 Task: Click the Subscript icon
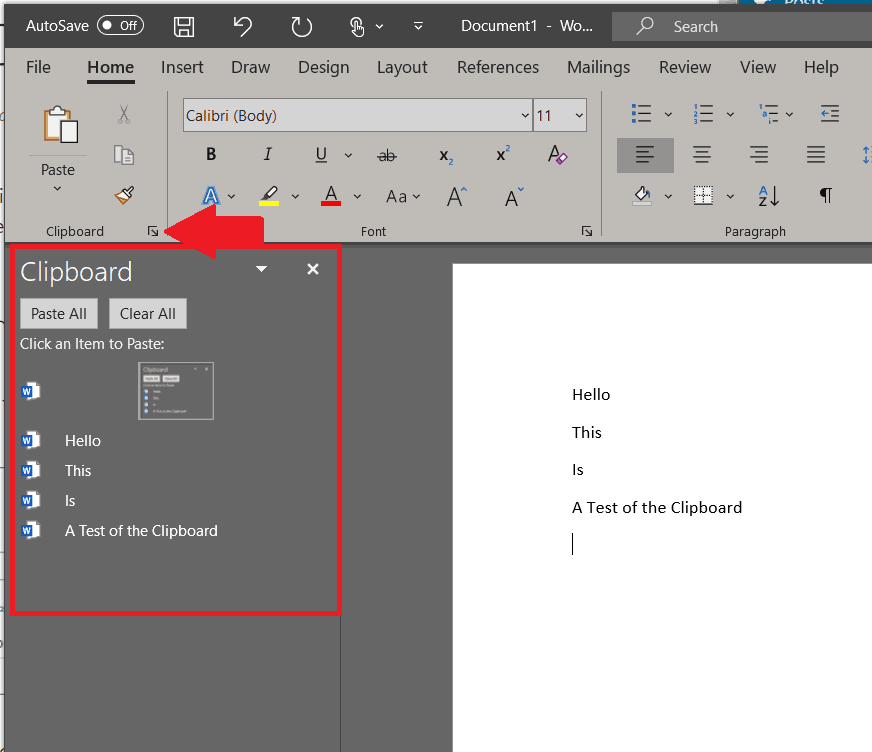tap(445, 156)
